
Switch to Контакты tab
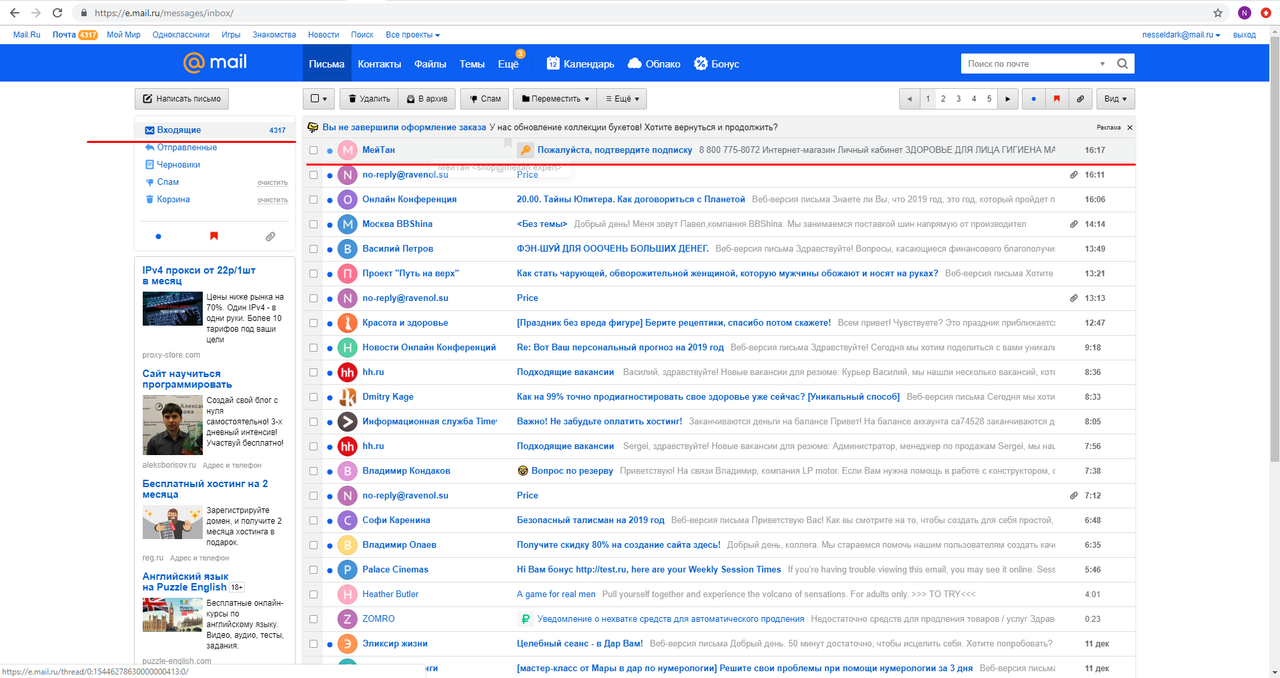(379, 64)
